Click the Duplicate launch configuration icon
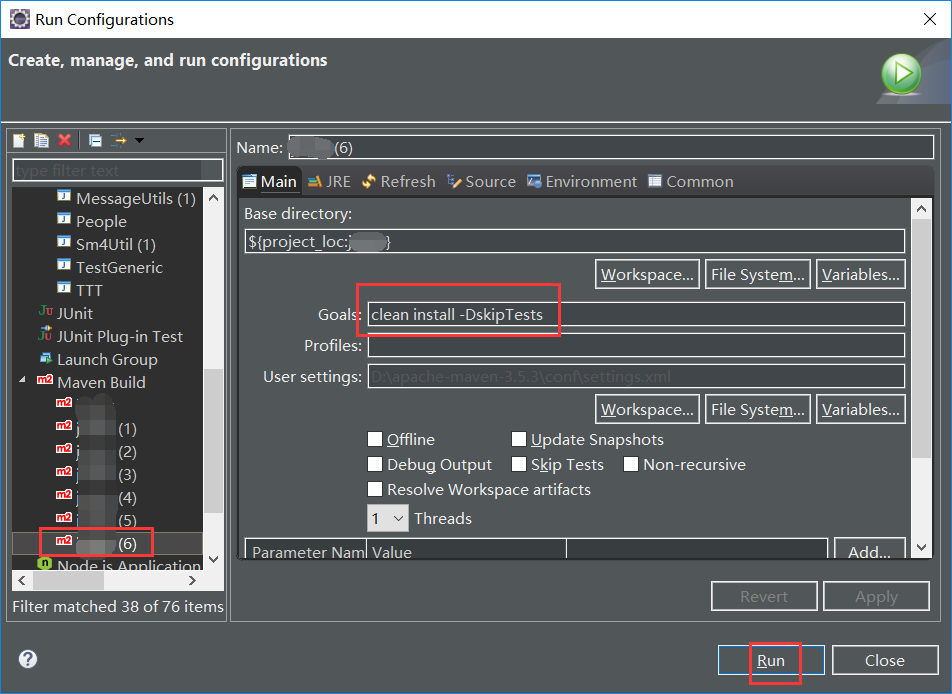The image size is (952, 694). [x=41, y=140]
